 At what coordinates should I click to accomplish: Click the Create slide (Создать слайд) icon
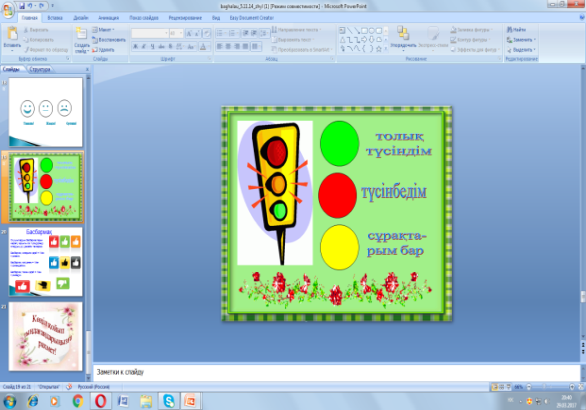click(81, 34)
